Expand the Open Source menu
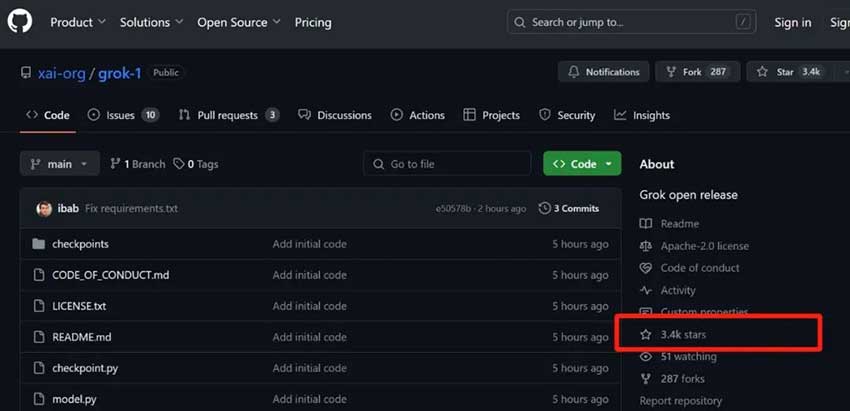Screen dimensions: 850x411 tap(239, 22)
